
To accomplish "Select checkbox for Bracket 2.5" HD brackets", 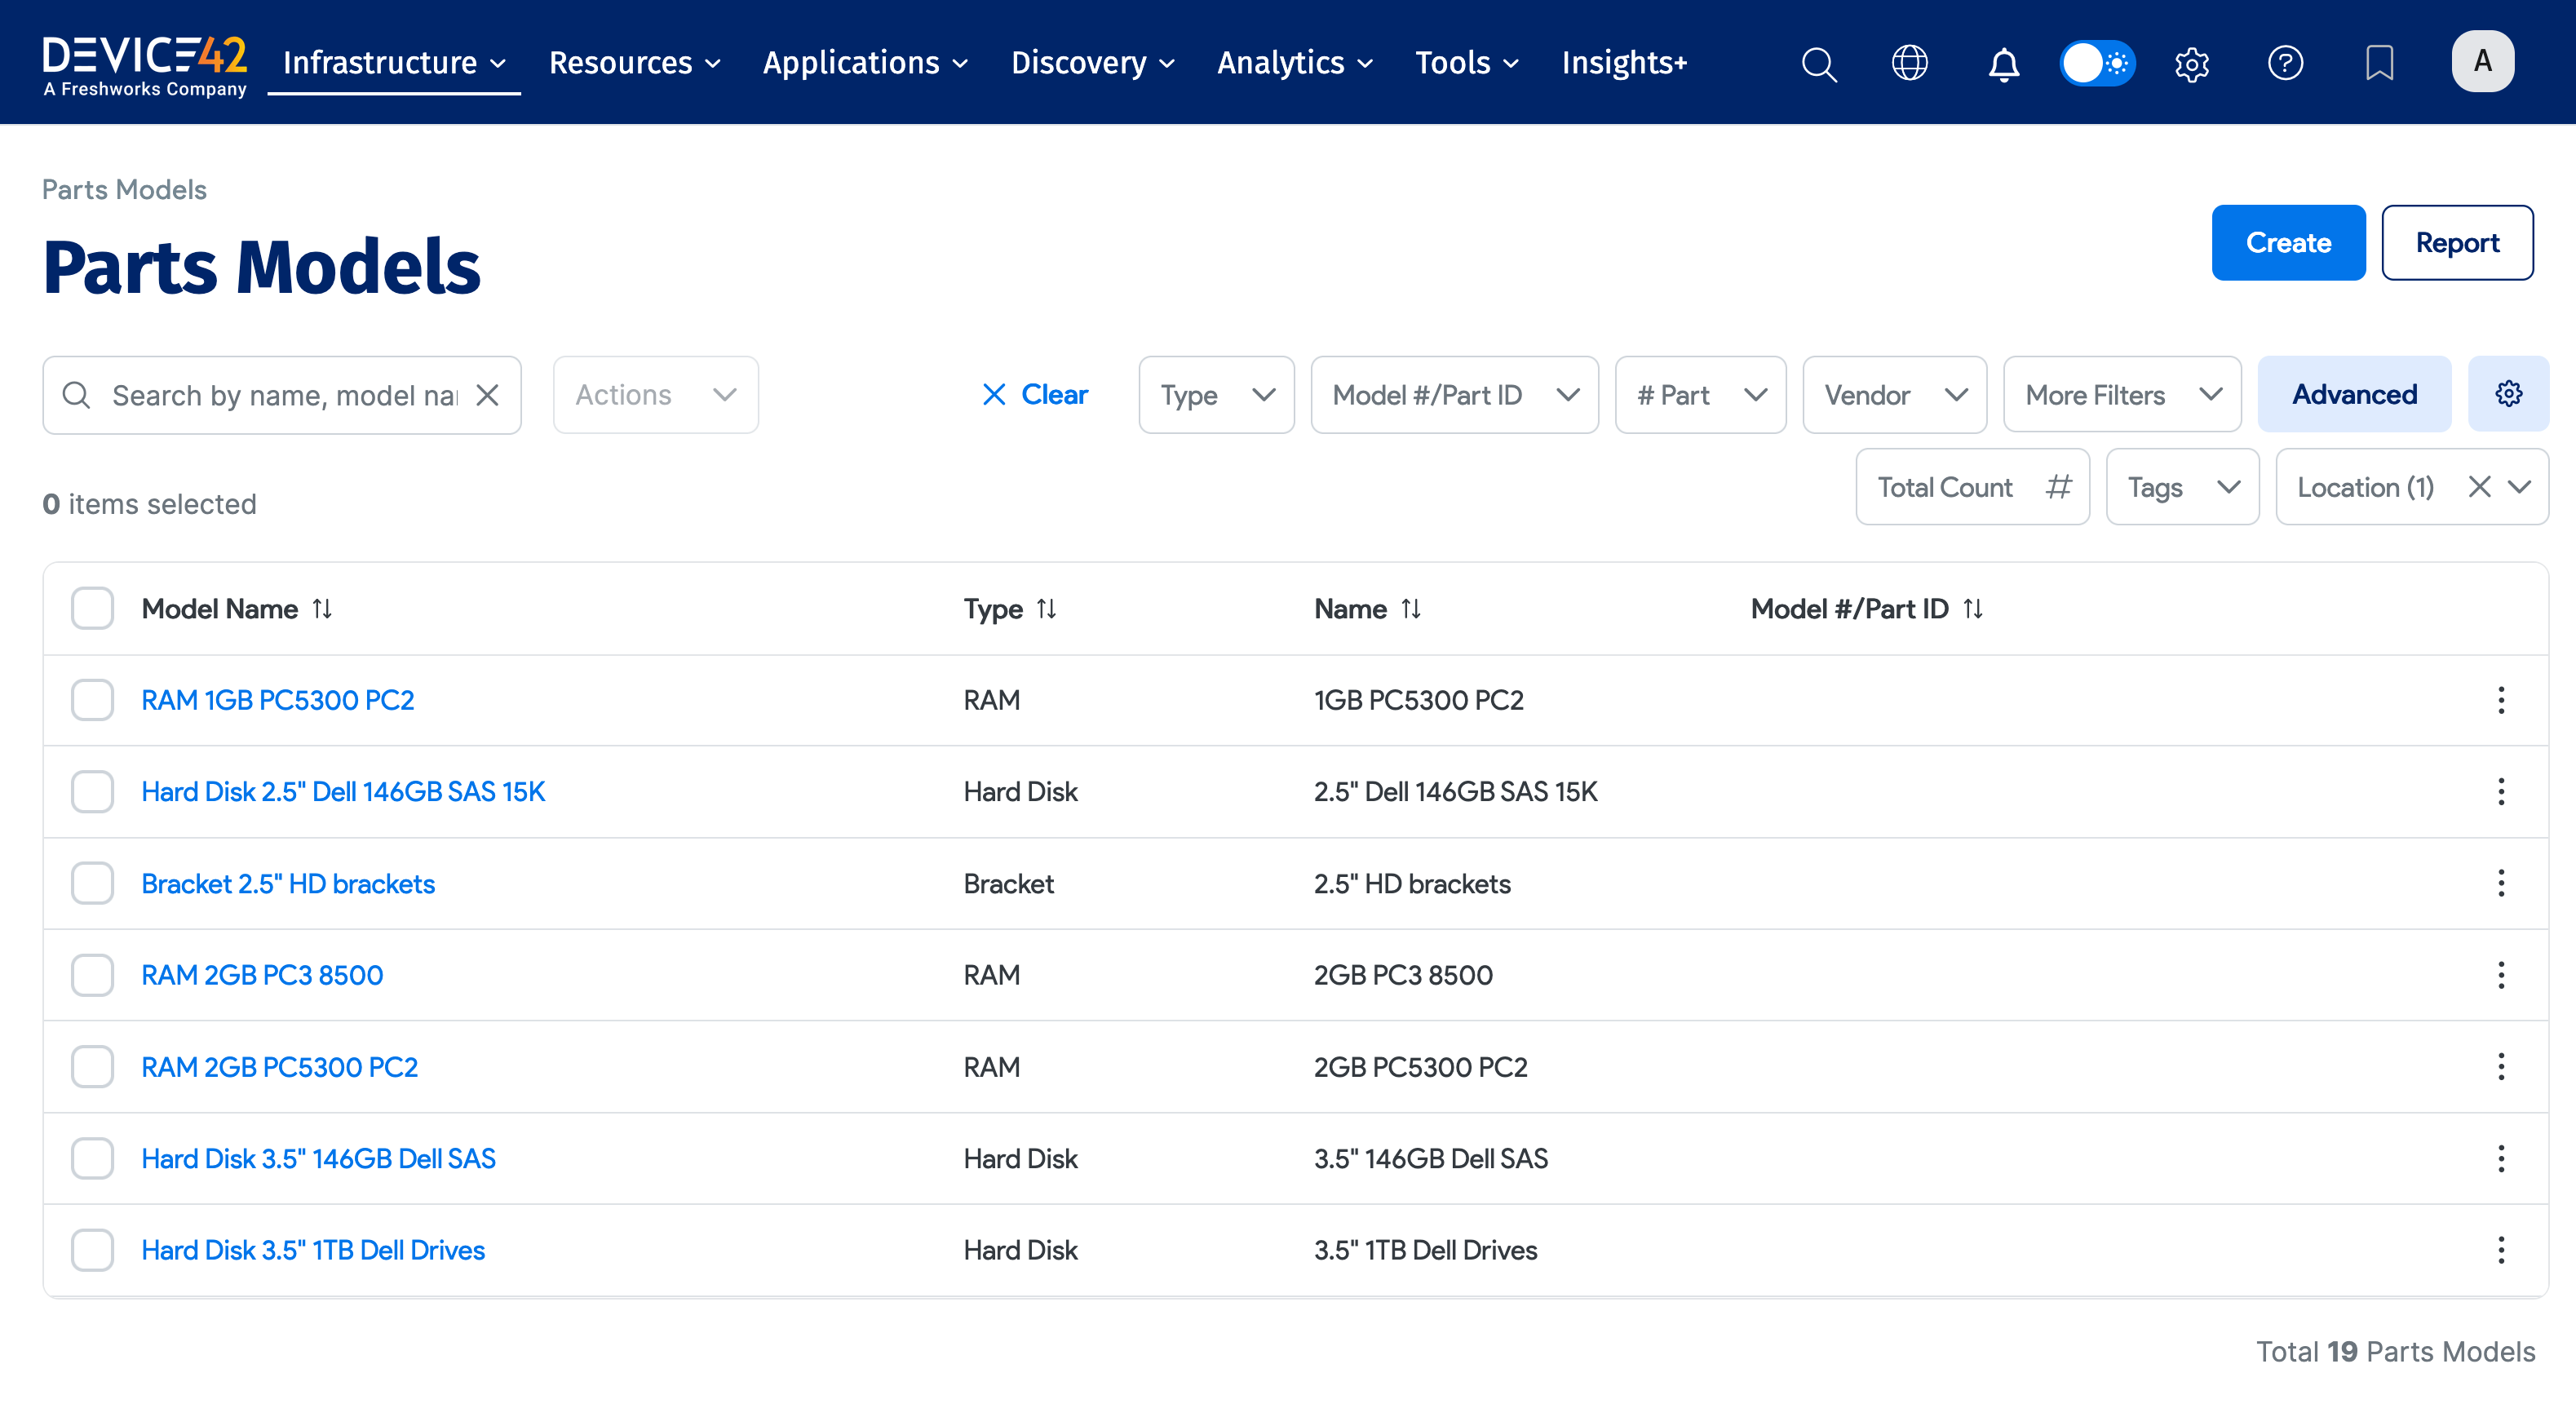I will 92,883.
